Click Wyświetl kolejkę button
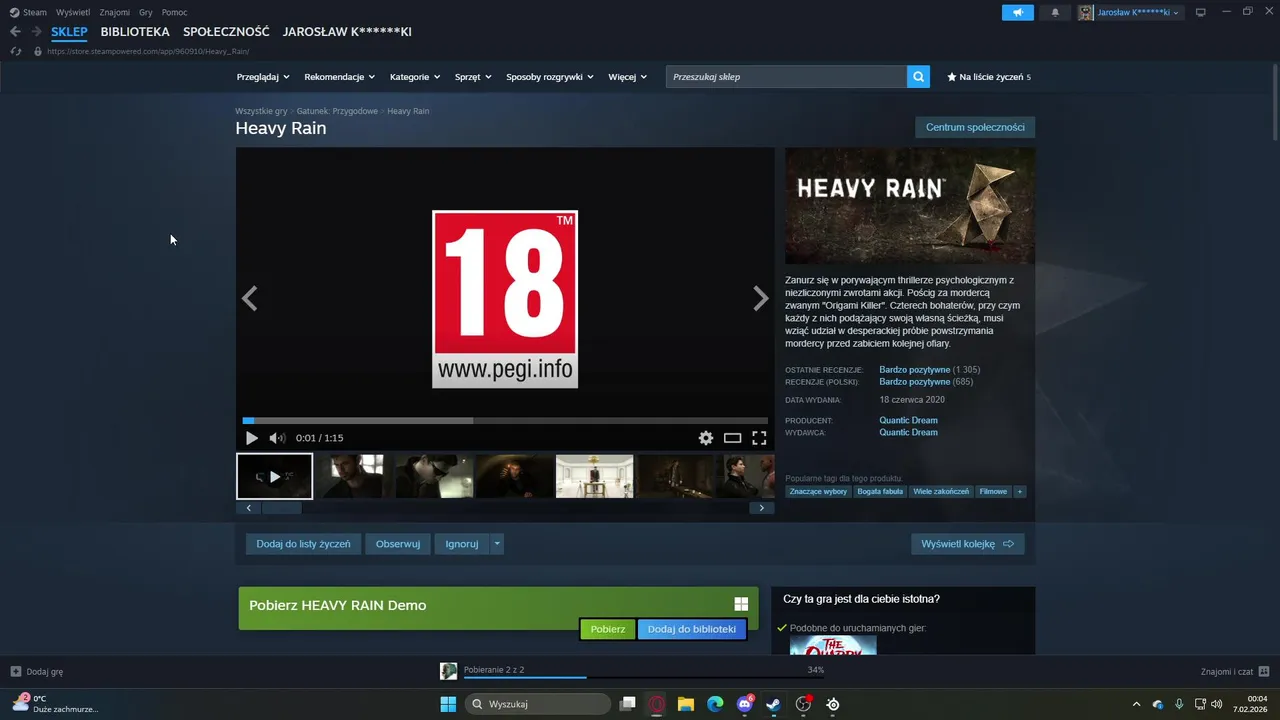Image resolution: width=1280 pixels, height=720 pixels. [x=967, y=544]
